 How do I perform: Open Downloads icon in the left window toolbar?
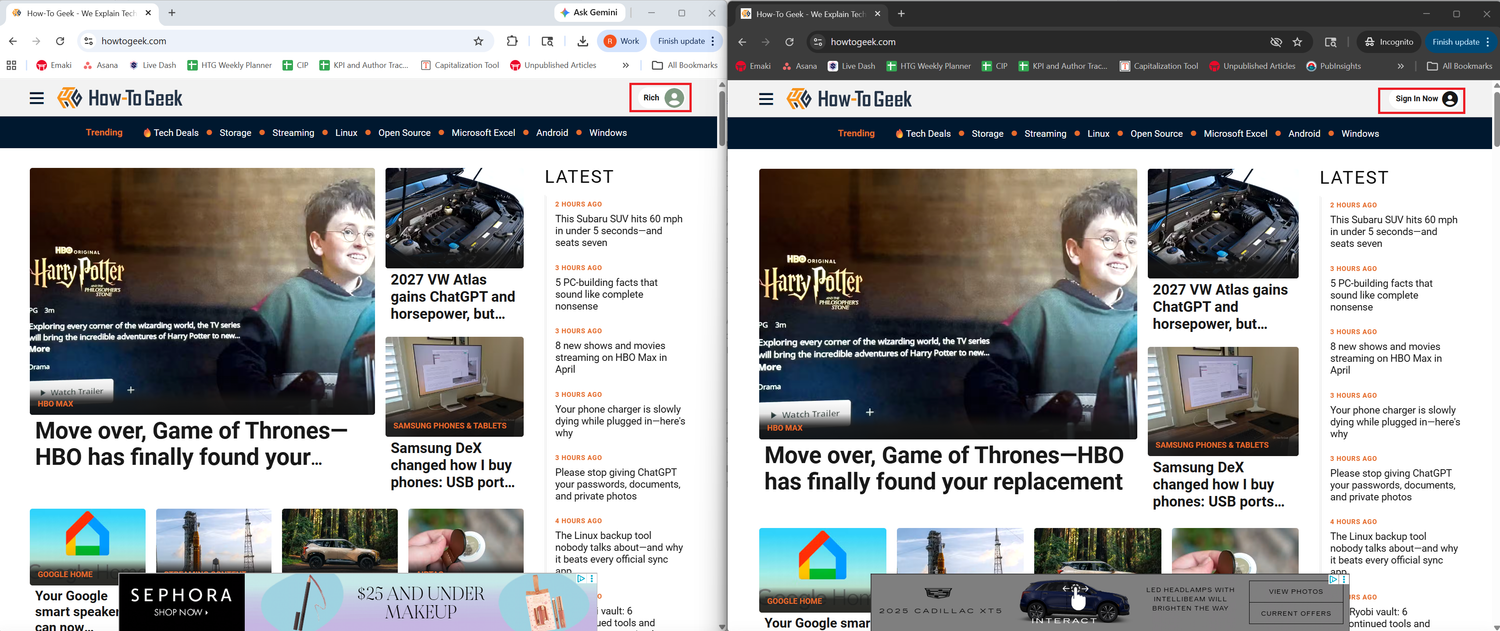coord(582,41)
